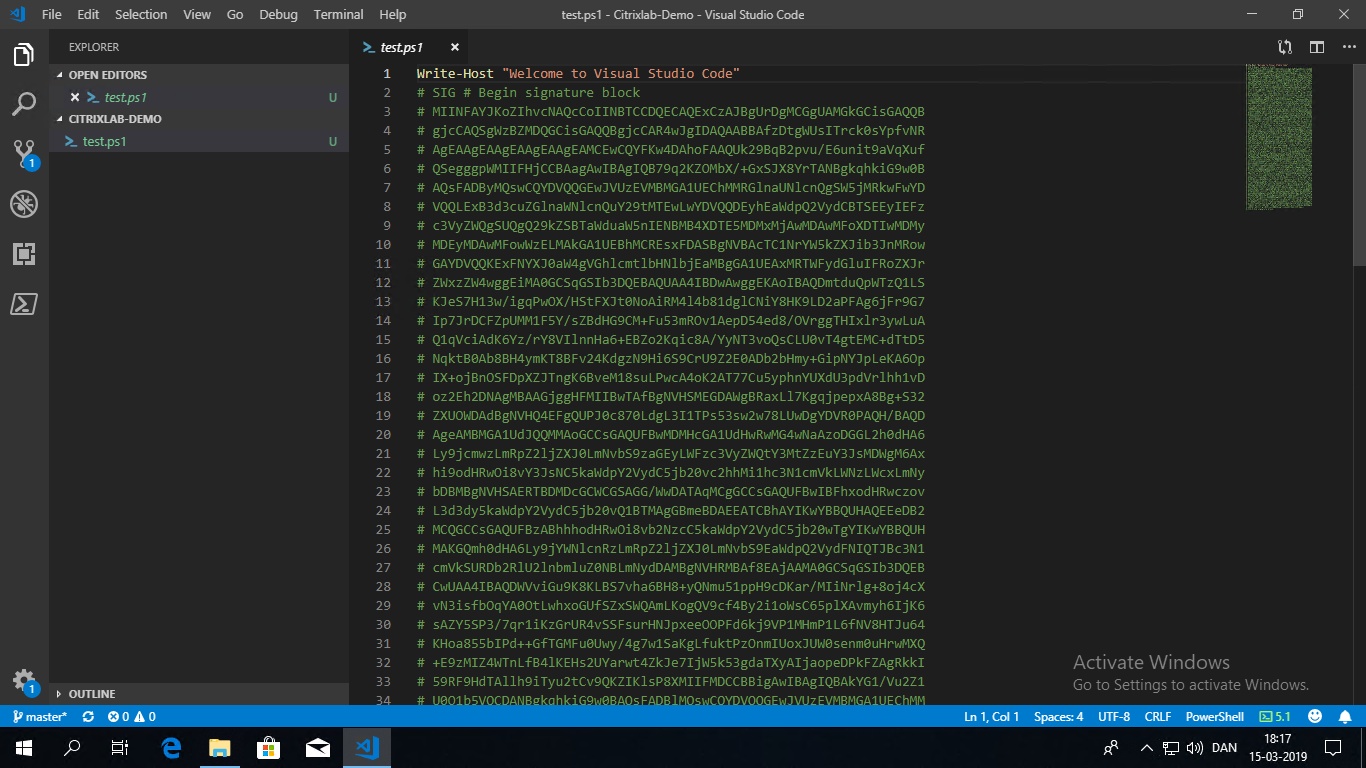Viewport: 1366px width, 768px height.
Task: Open the Windows Action Center
Action: click(x=1333, y=747)
